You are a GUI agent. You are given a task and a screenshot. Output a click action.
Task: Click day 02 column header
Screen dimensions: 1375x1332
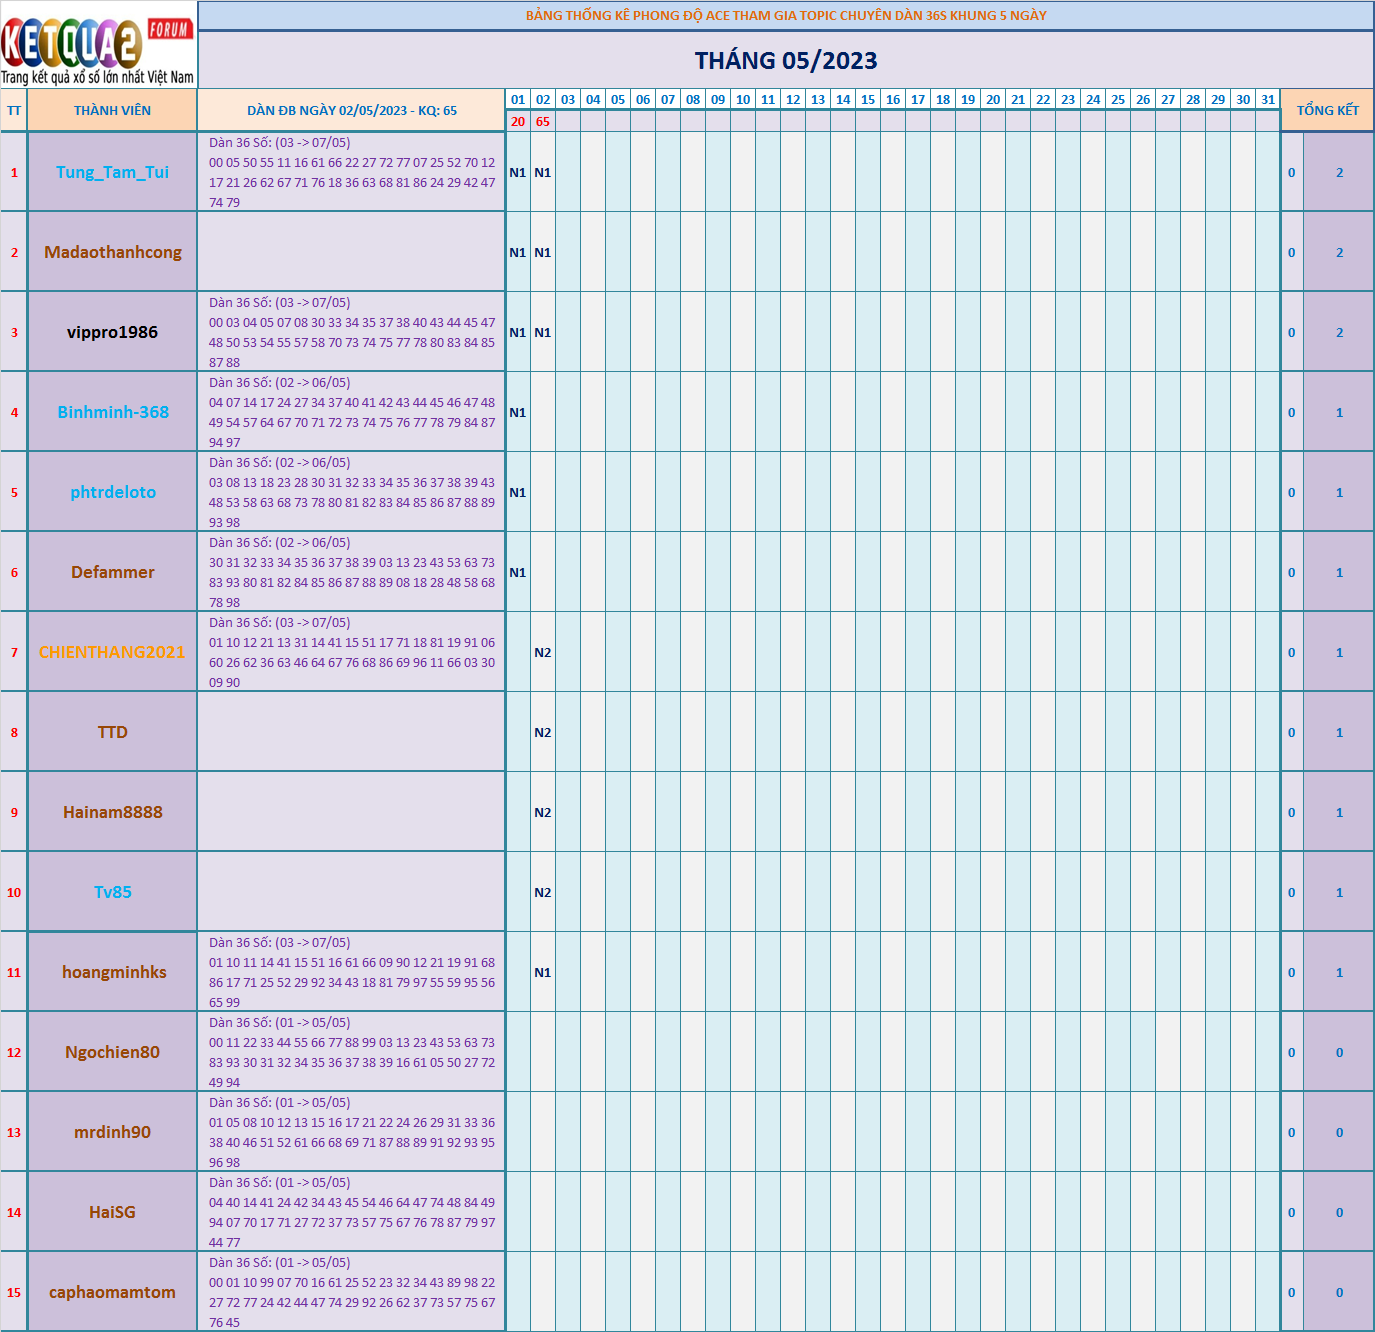click(543, 100)
